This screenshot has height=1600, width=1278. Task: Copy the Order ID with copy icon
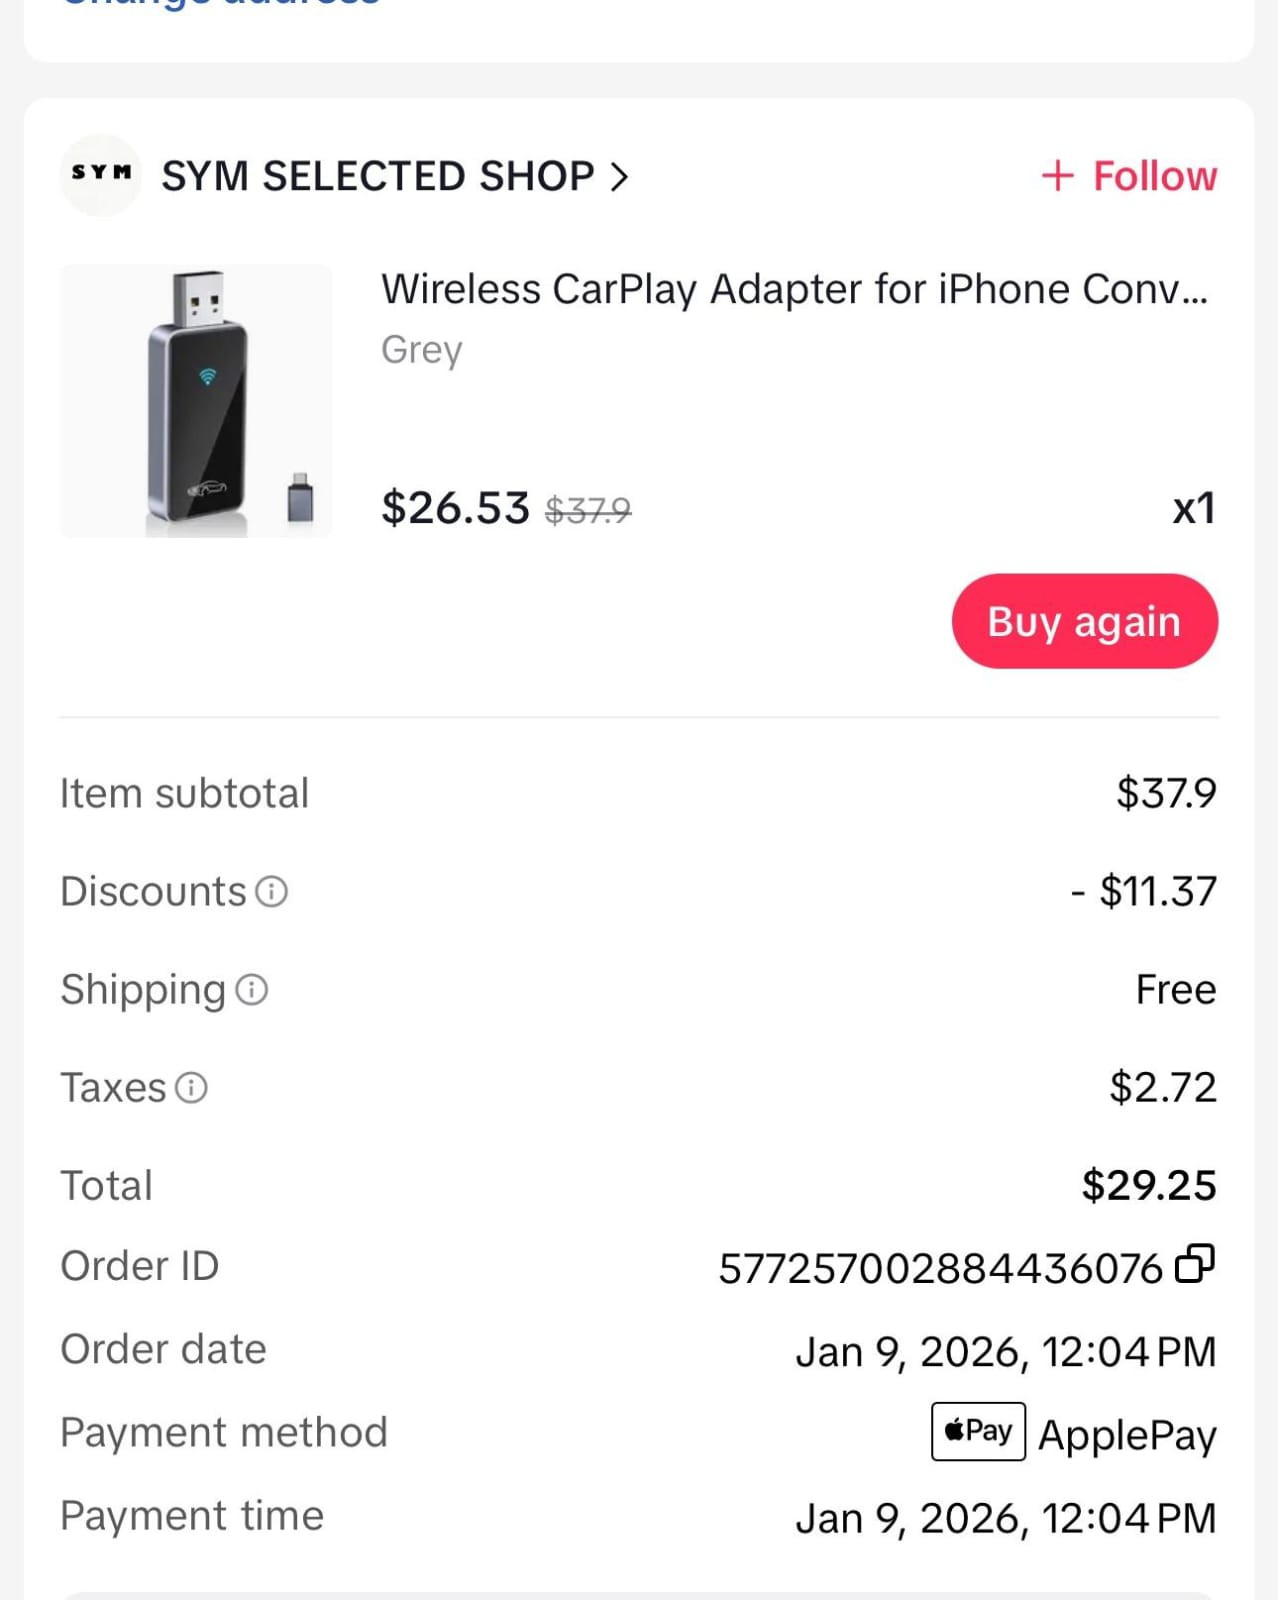(1194, 1264)
